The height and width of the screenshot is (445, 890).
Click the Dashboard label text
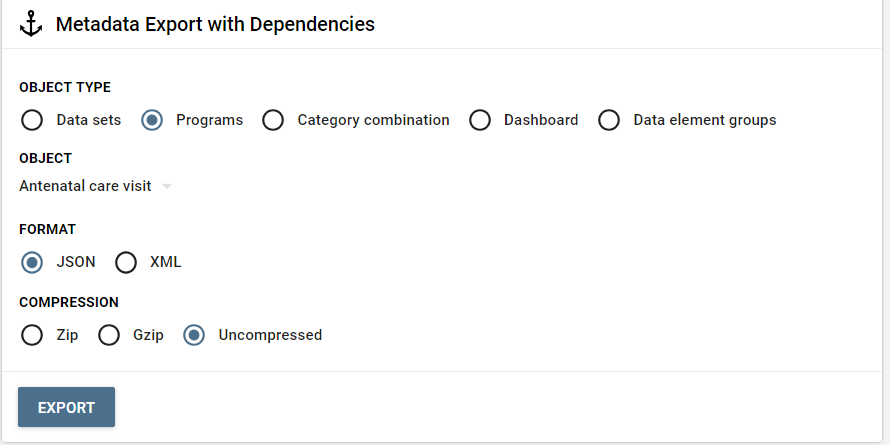[540, 120]
